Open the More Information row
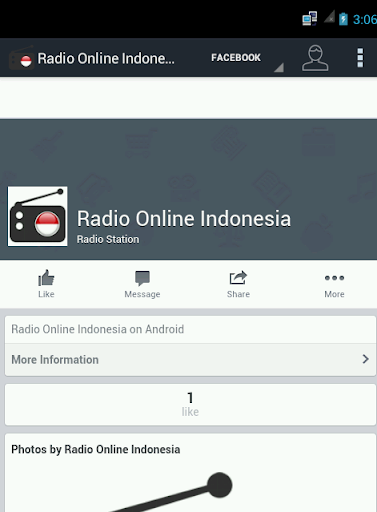This screenshot has height=512, width=377. tap(190, 360)
